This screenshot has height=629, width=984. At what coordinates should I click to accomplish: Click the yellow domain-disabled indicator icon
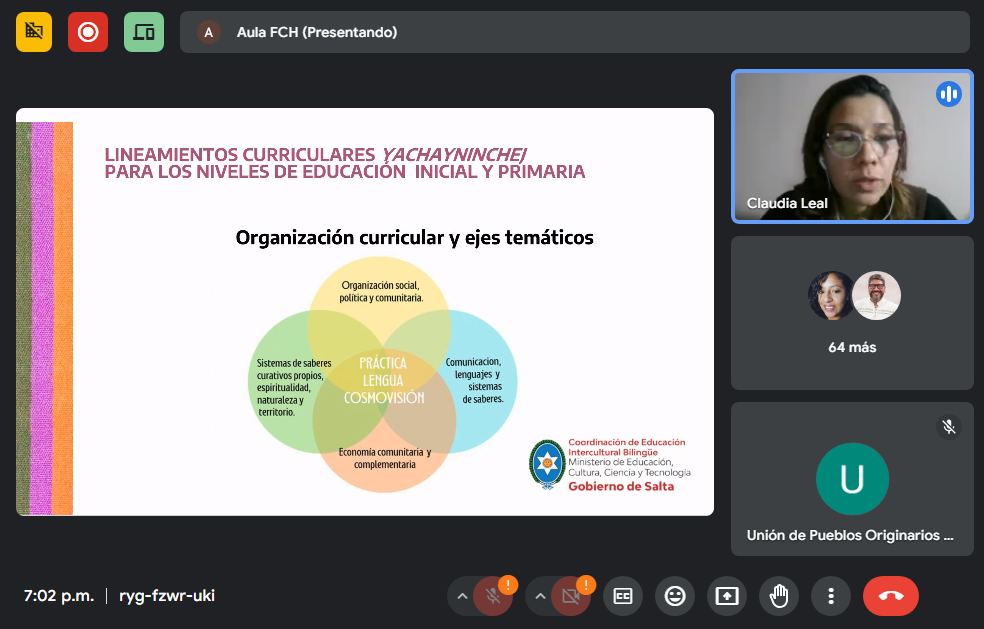34,32
